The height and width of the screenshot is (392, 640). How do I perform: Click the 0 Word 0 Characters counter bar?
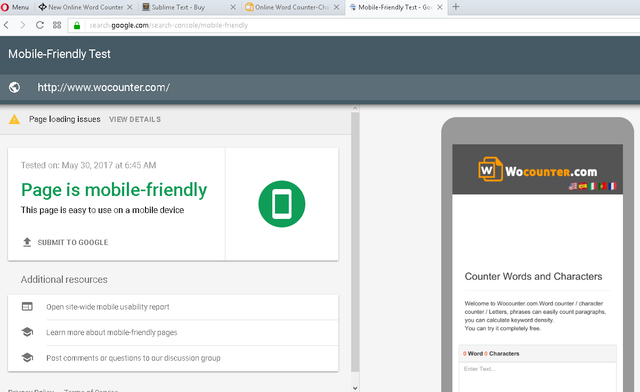(538, 354)
